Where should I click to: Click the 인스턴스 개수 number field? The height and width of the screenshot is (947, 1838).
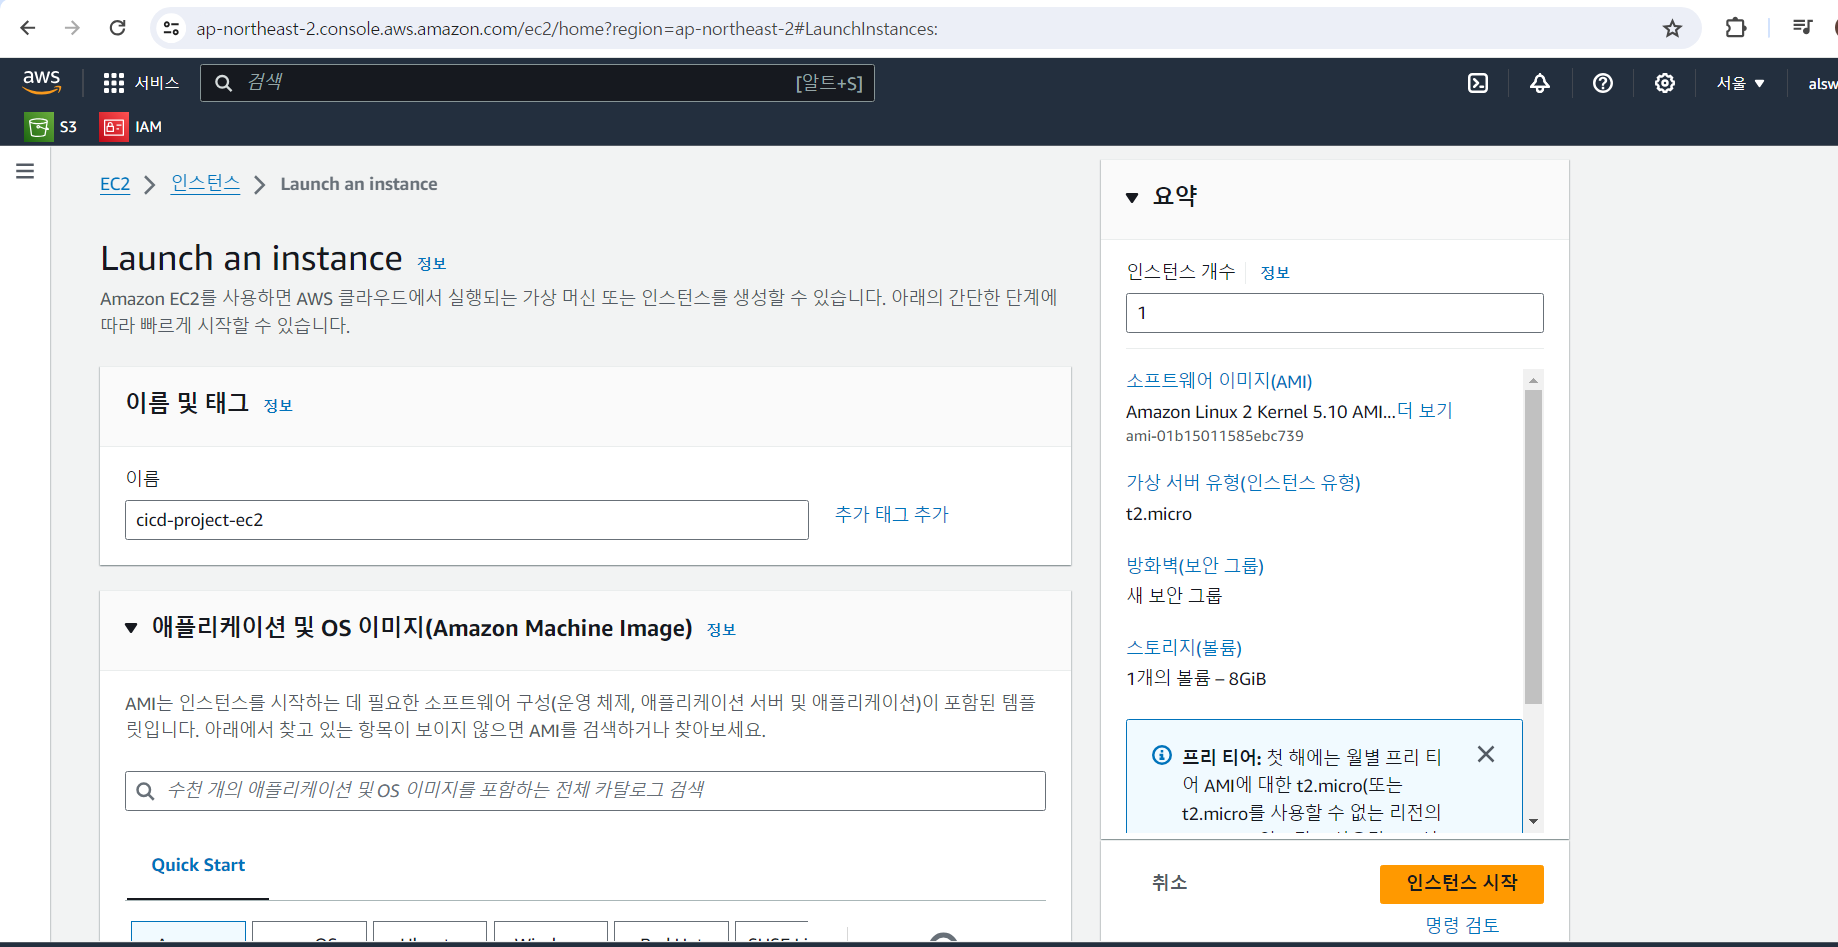pos(1335,313)
